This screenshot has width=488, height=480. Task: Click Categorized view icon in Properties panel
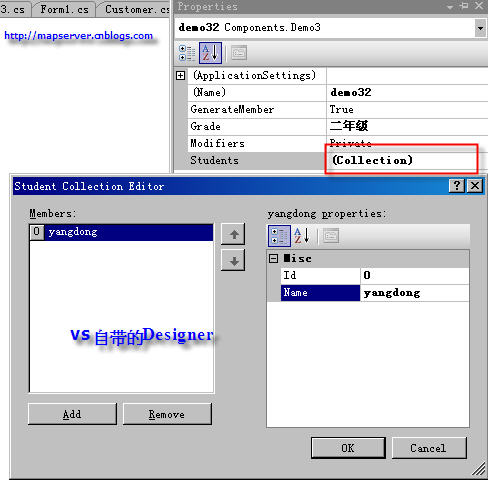[187, 53]
